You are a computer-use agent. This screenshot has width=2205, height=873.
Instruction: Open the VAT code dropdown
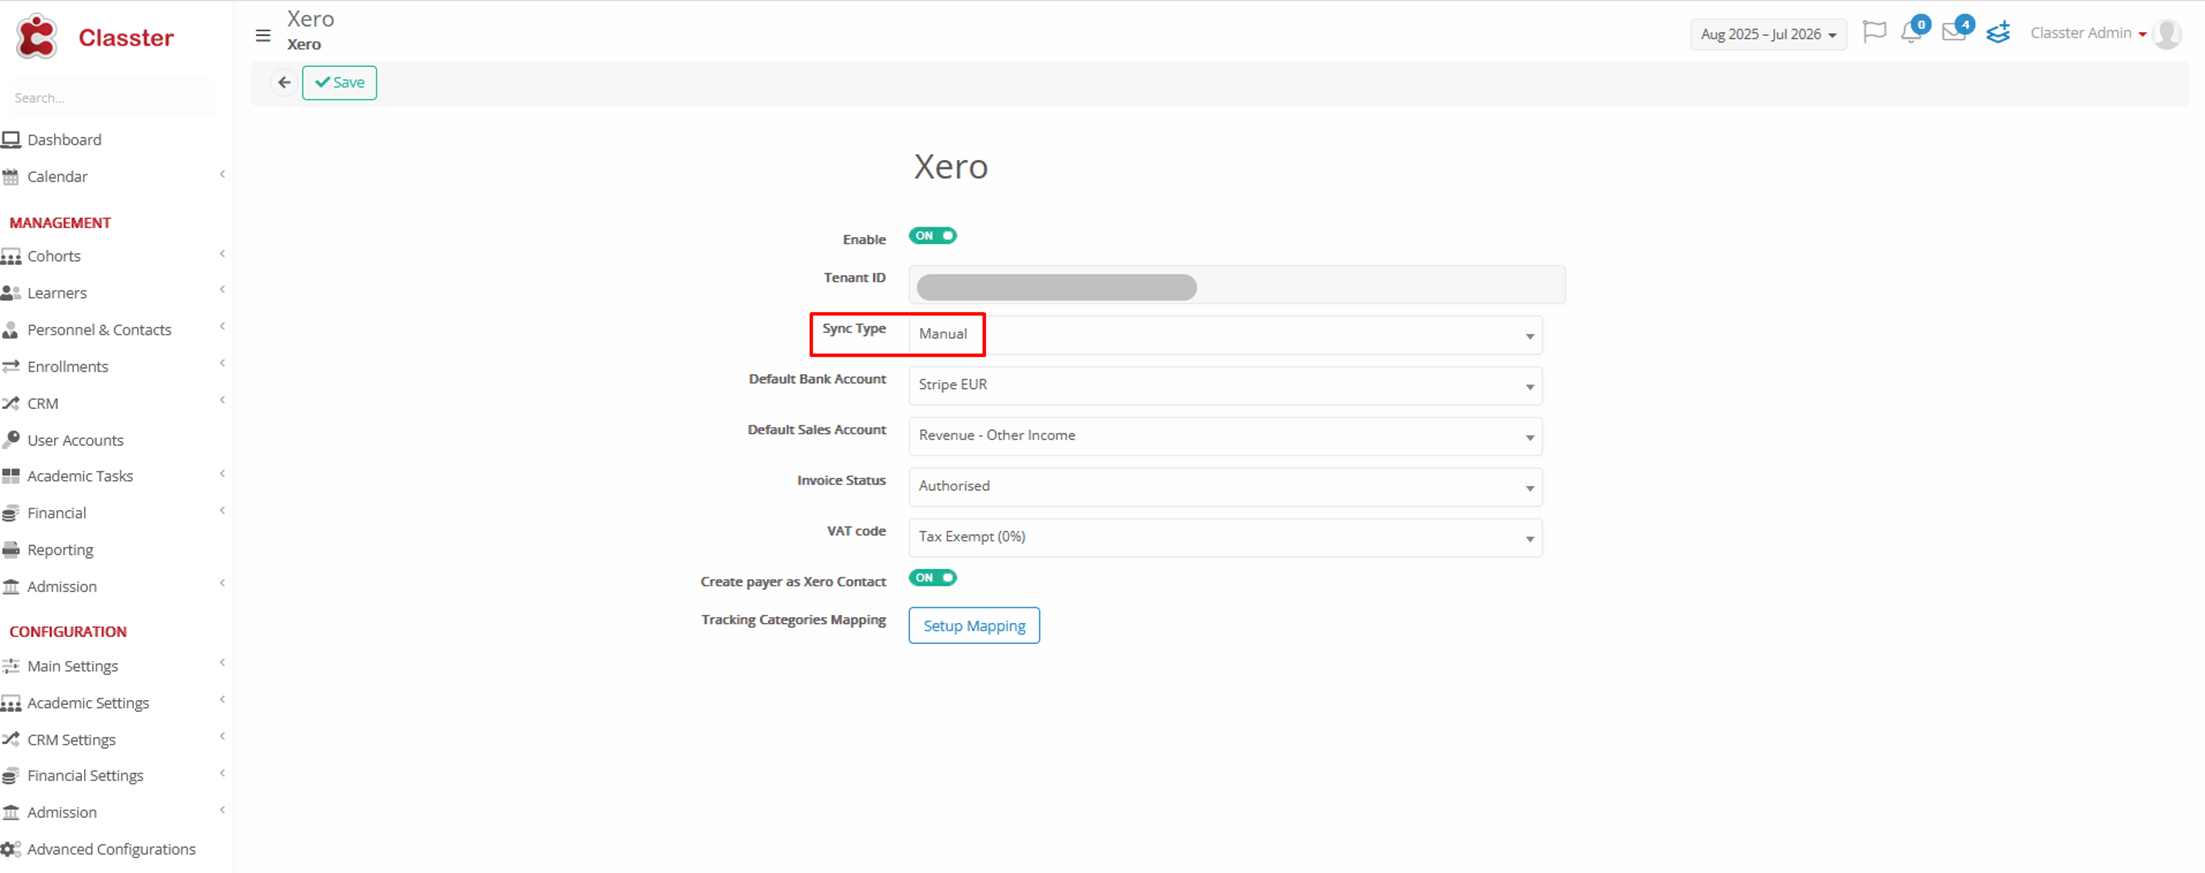1225,538
